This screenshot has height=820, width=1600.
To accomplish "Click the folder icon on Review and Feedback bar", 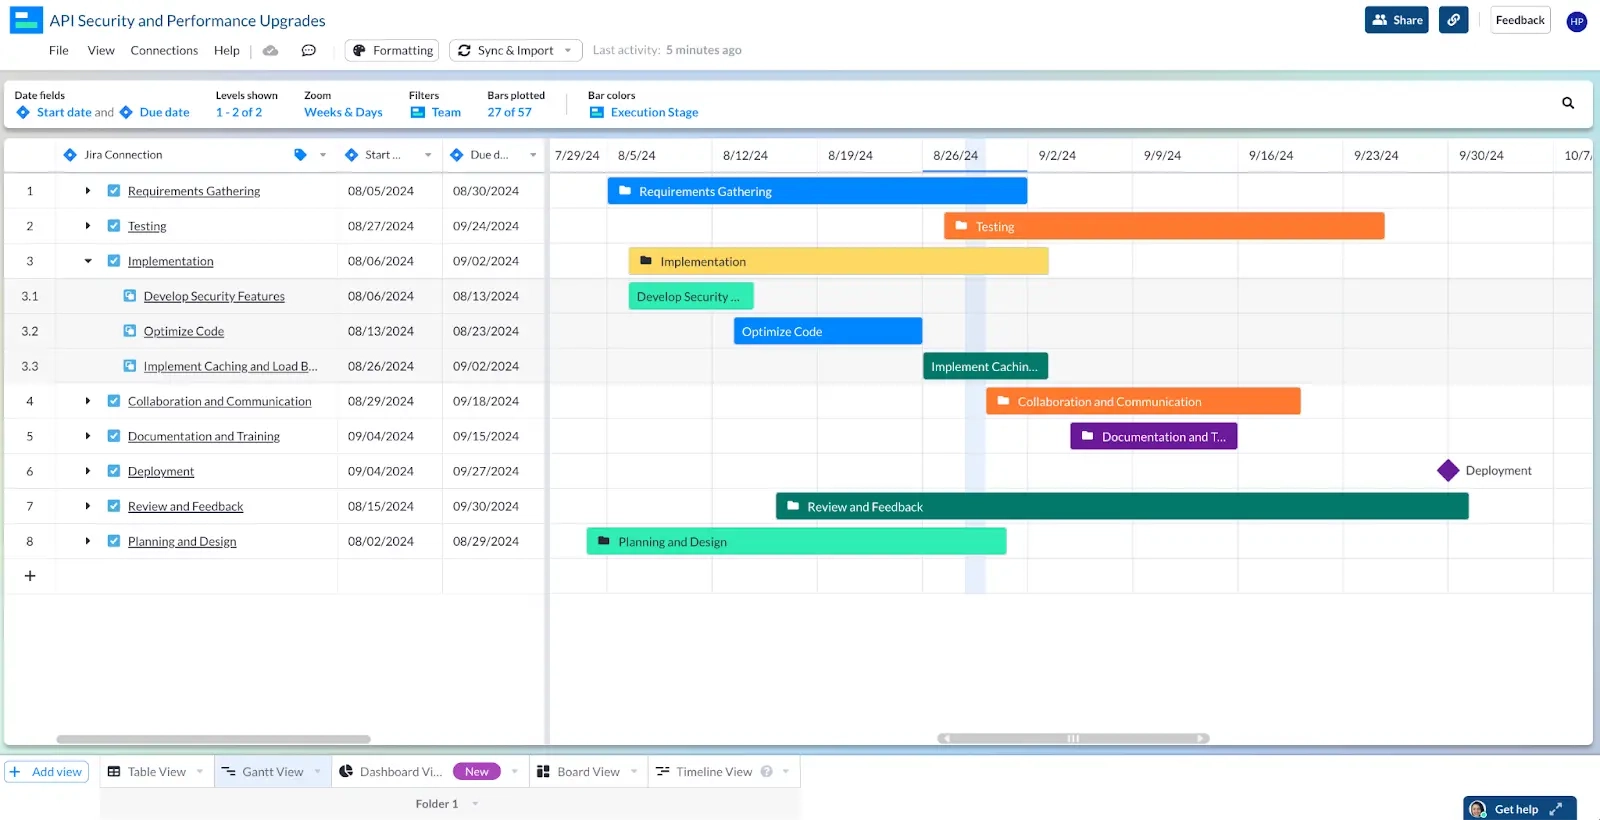I will point(793,506).
